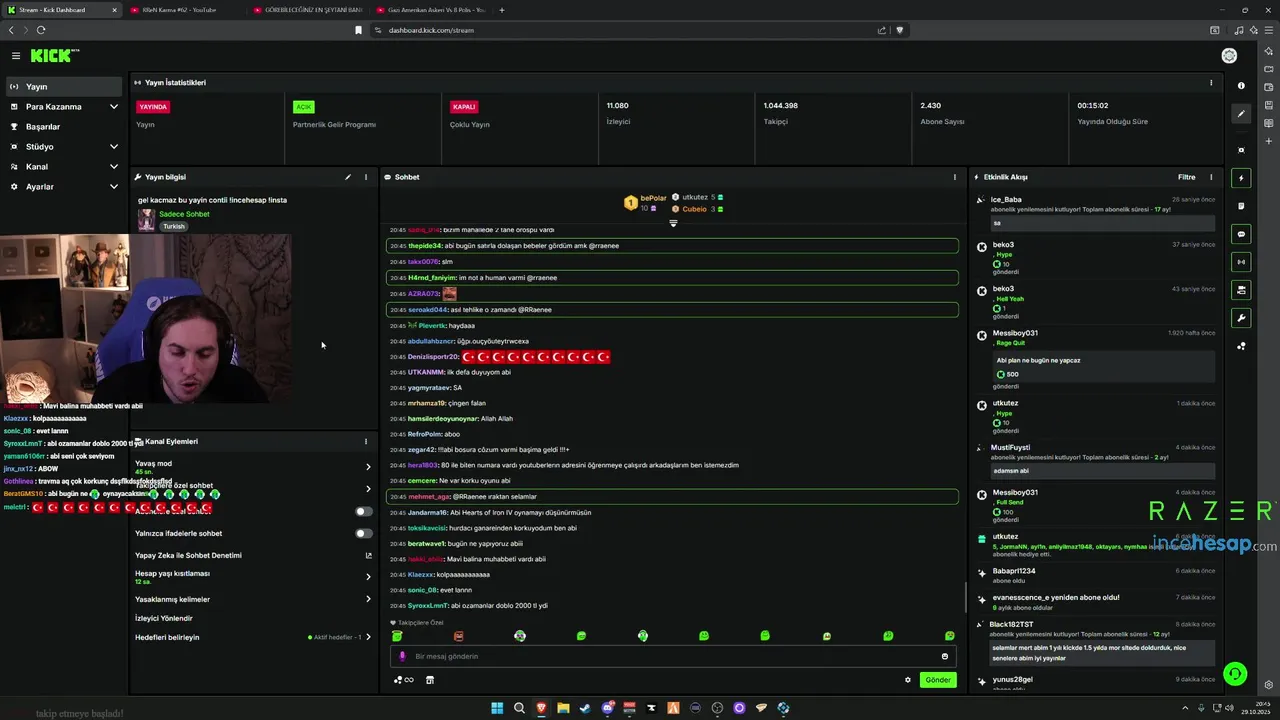
Task: Open Hedefleri belirleyin active goals chevron
Action: point(368,637)
